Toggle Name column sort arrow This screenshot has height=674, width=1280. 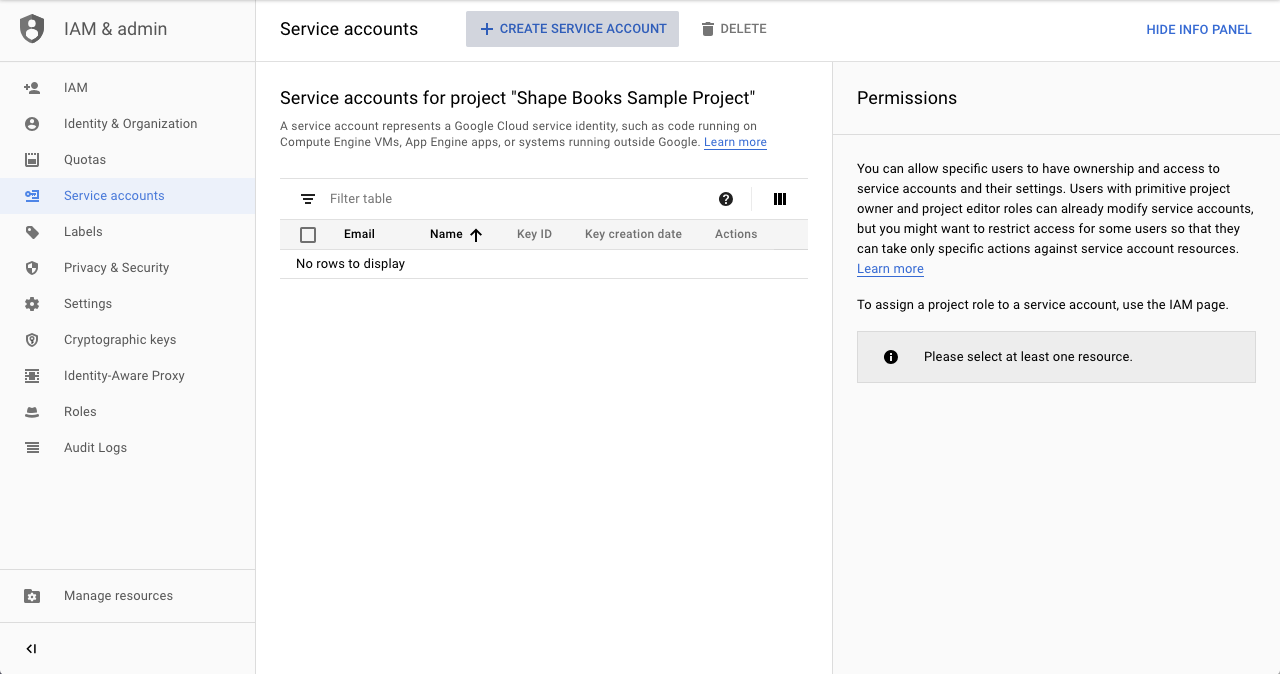pos(476,235)
